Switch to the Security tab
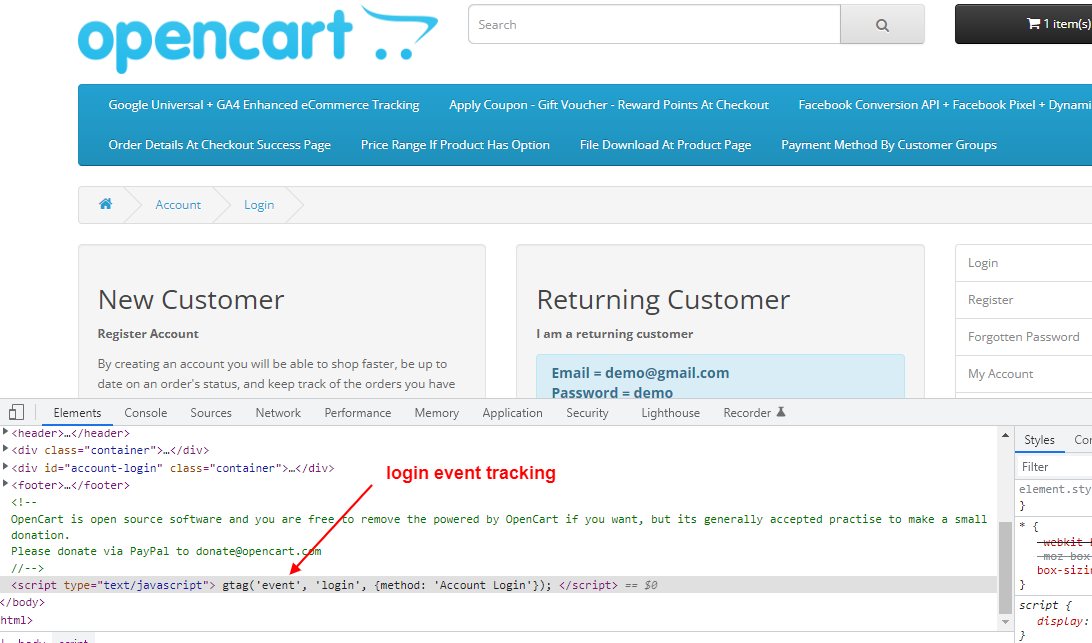This screenshot has width=1092, height=643. click(587, 412)
